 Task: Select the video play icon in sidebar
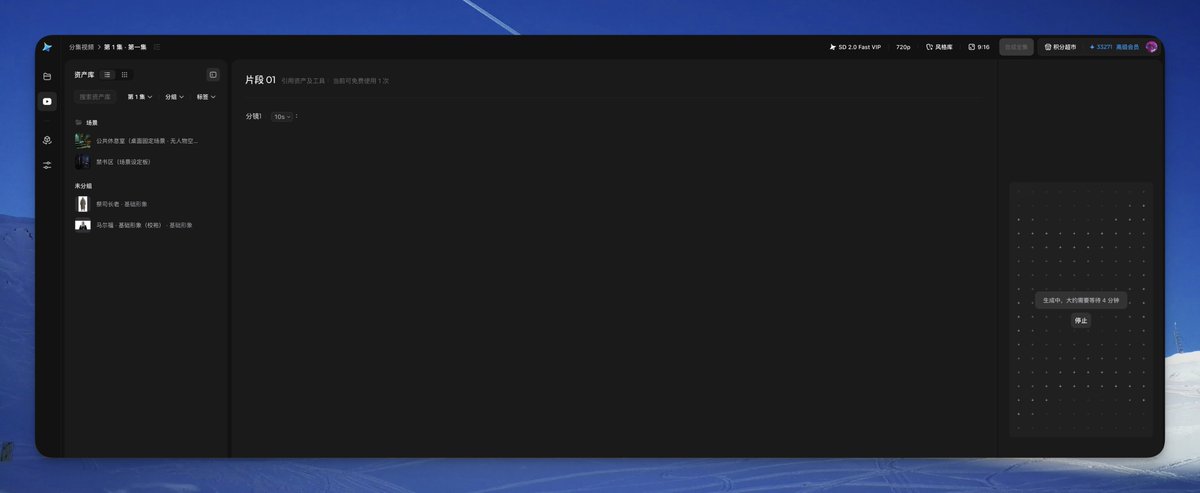click(47, 101)
